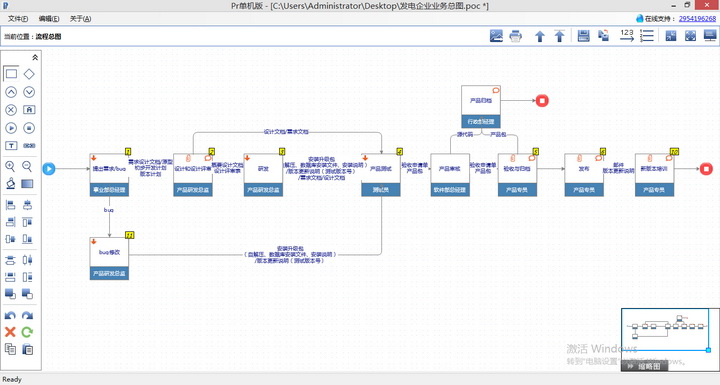720x385 pixels.
Task: Click the yellow number badge on 产品测试
Action: pos(400,152)
